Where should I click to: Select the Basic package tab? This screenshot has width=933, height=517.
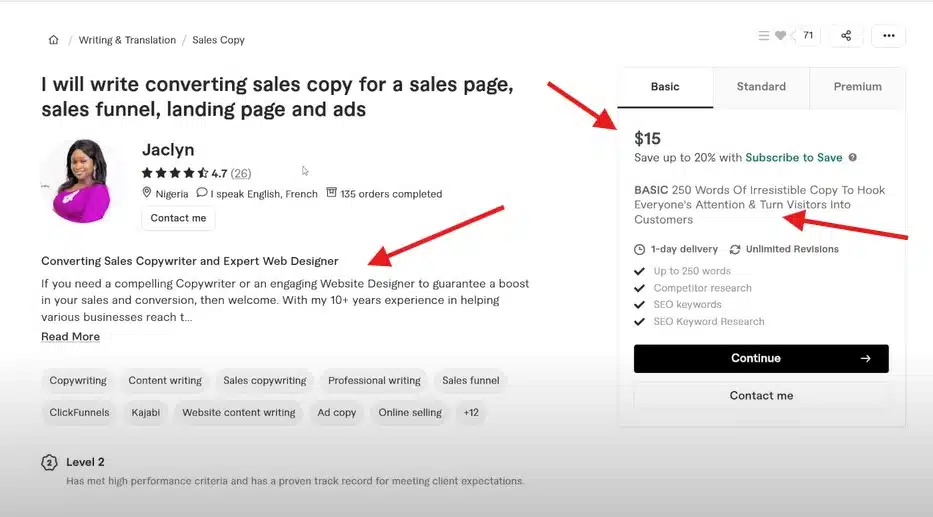(665, 87)
